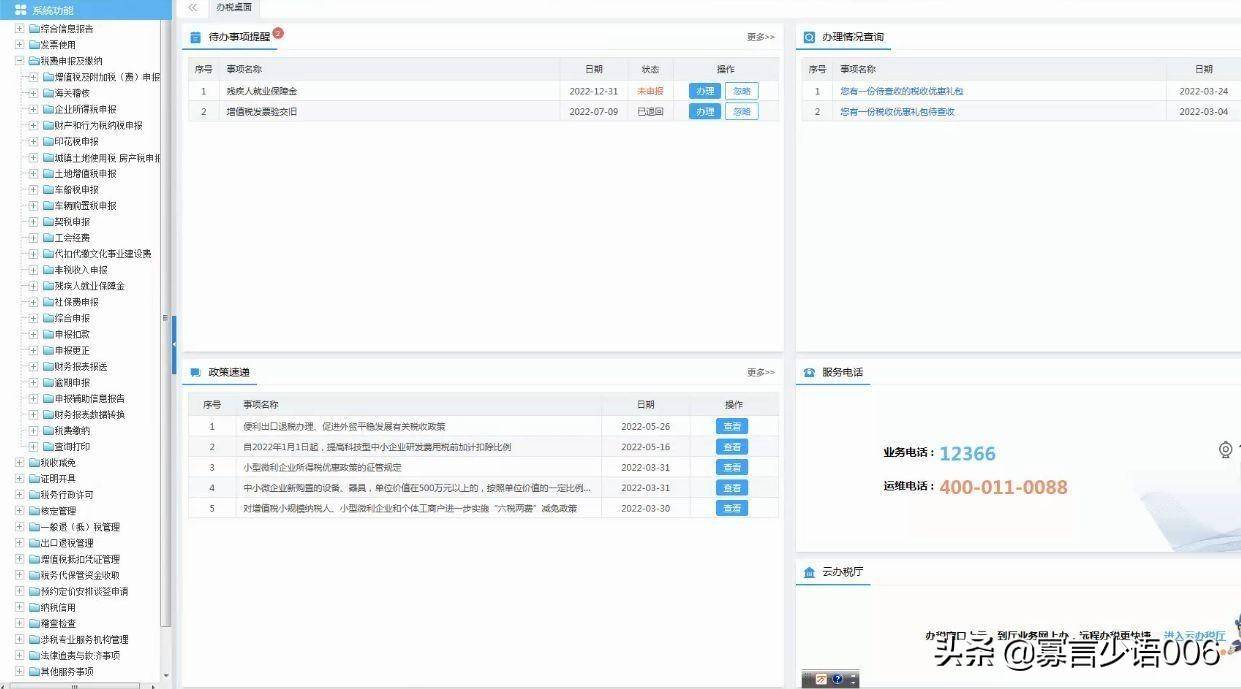This screenshot has height=689, width=1241.
Task: Click the folder icon of 出口退税管理
Action: (34, 543)
